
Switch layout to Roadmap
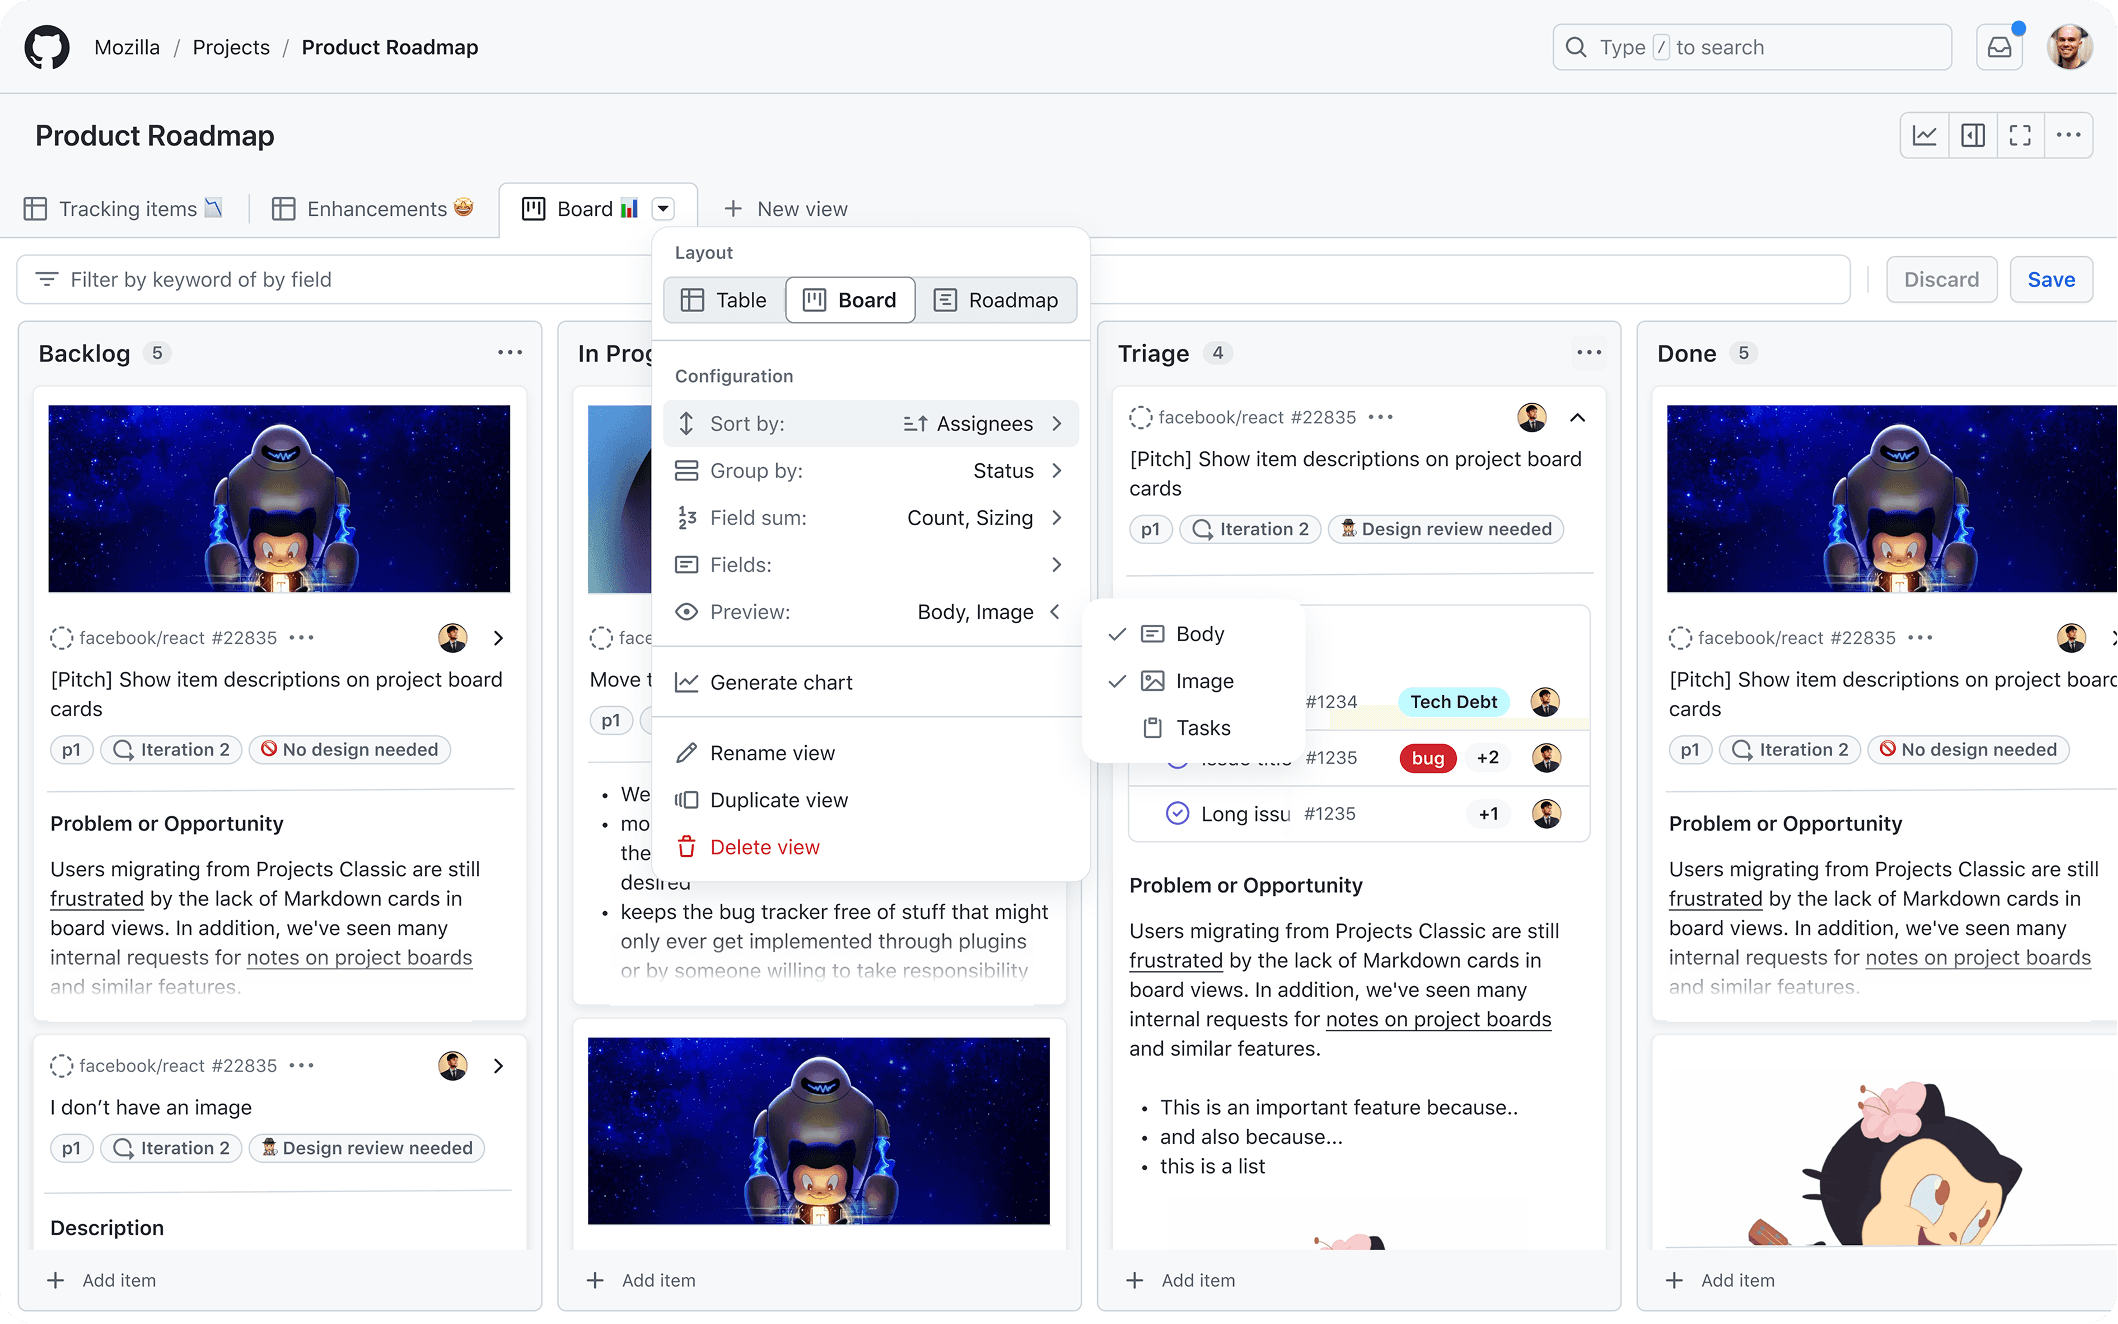point(996,300)
